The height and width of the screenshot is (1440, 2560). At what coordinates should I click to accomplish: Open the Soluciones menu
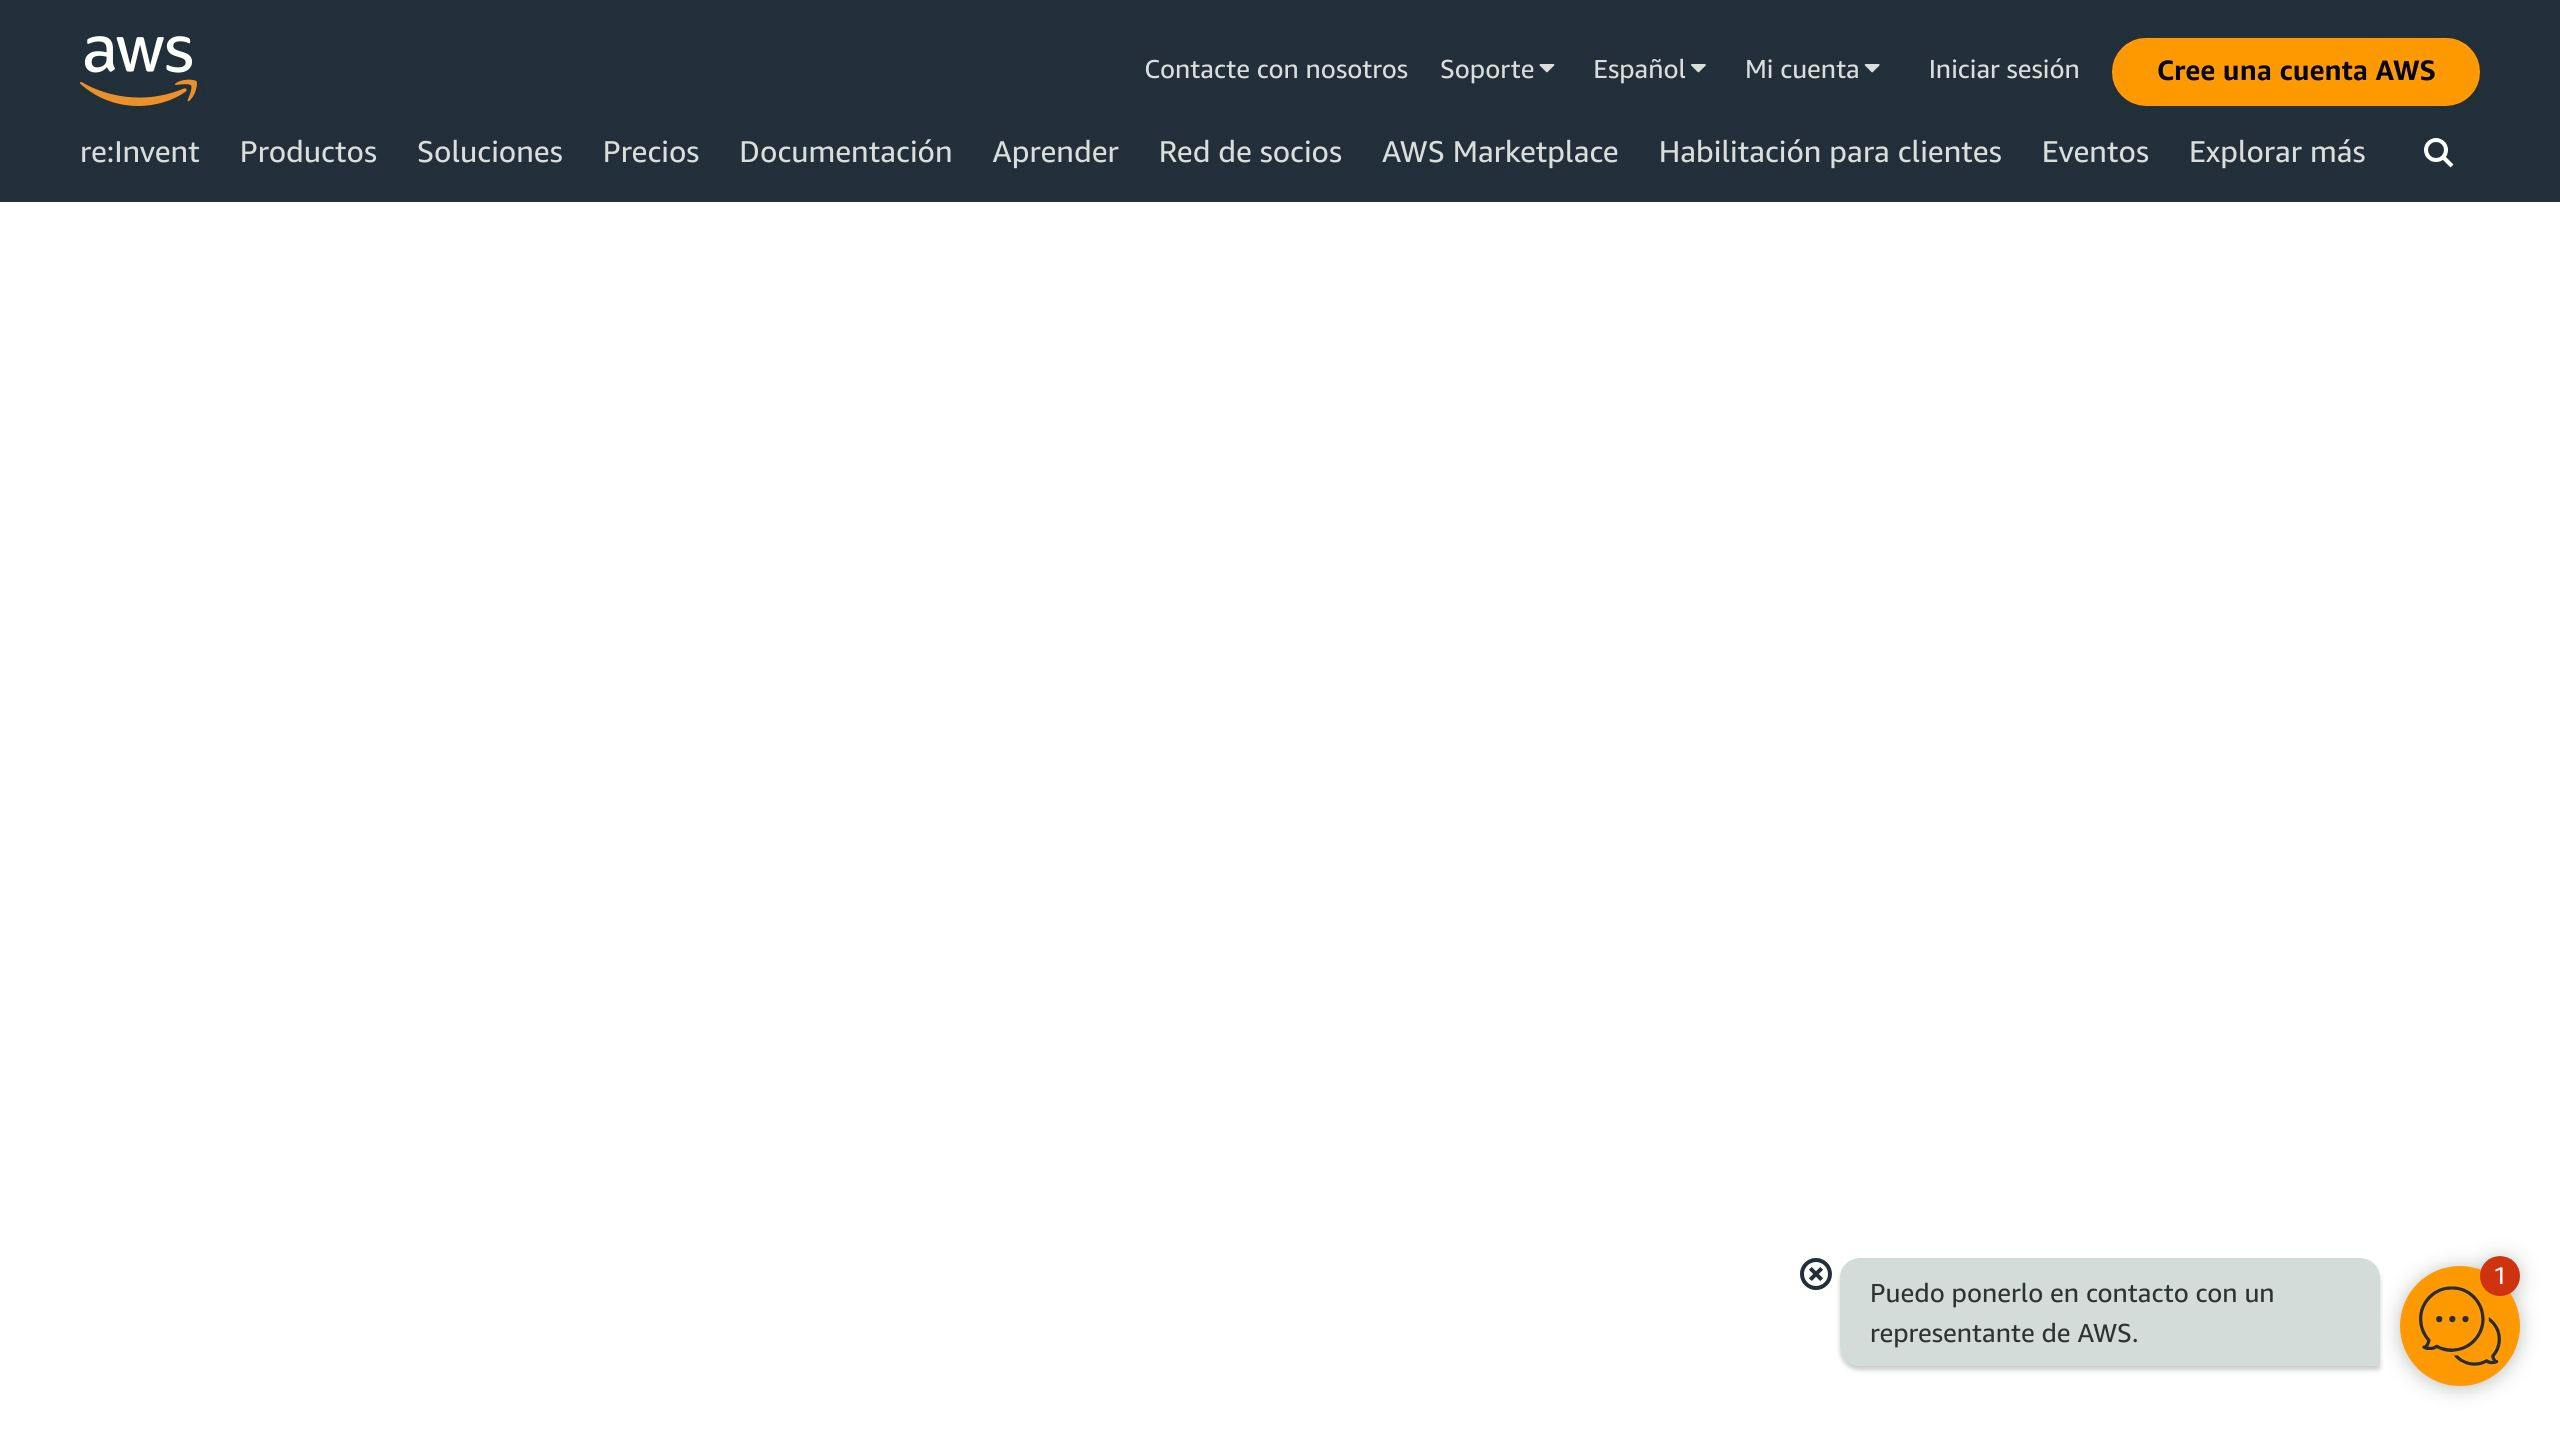(490, 152)
